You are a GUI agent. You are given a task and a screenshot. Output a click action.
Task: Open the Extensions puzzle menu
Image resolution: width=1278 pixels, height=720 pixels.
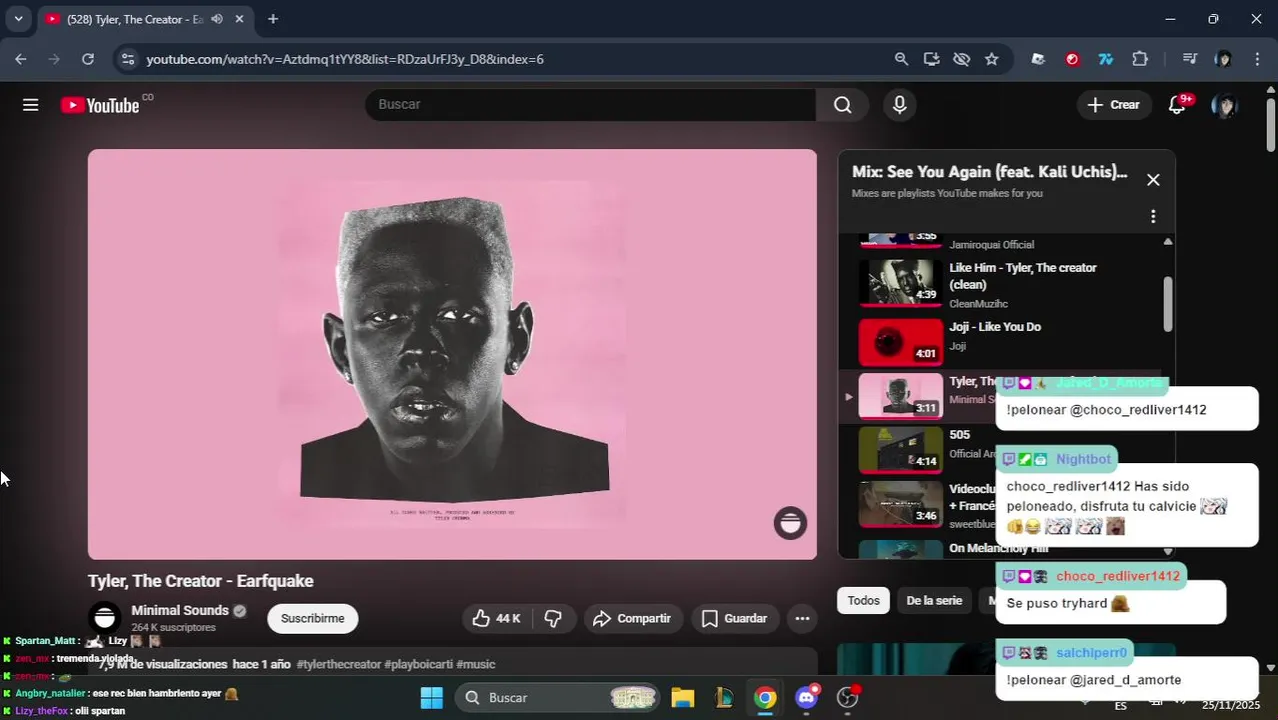(1140, 59)
